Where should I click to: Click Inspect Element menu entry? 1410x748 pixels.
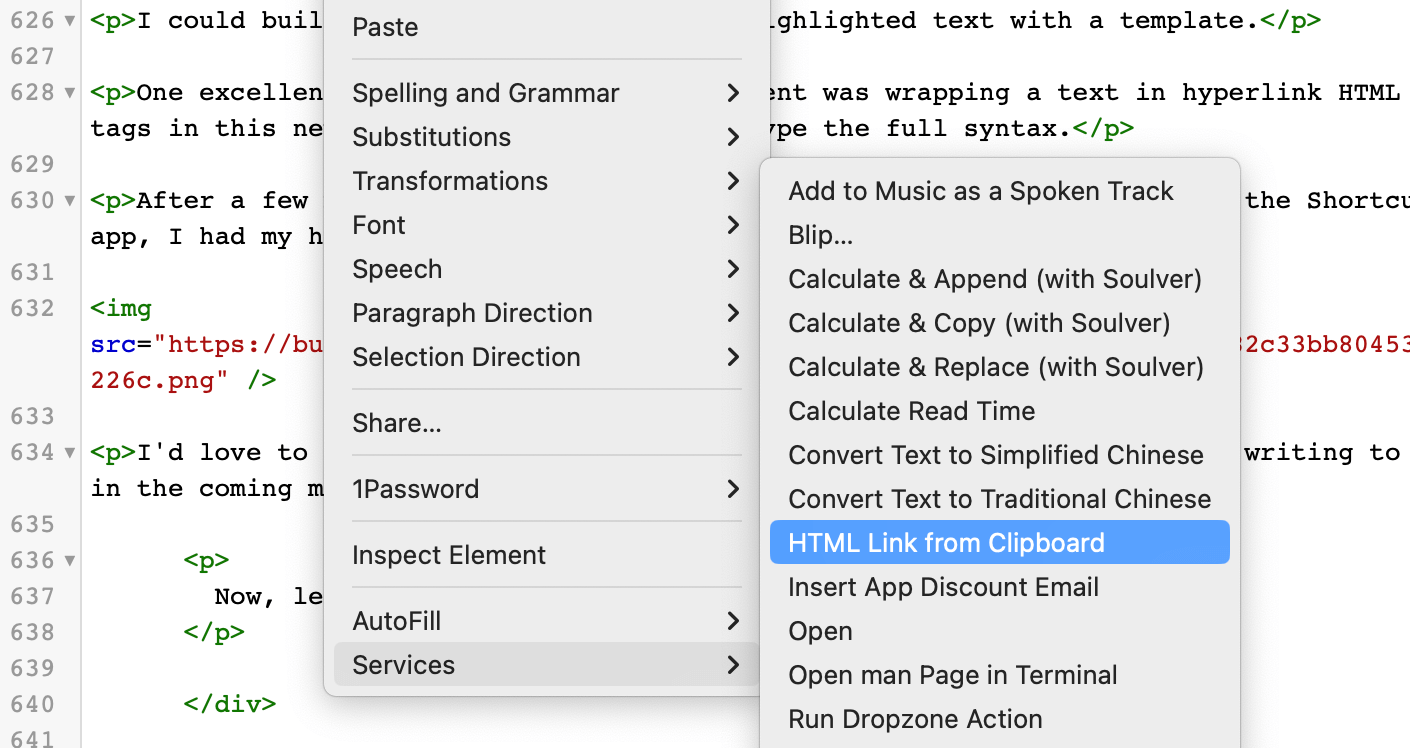449,555
